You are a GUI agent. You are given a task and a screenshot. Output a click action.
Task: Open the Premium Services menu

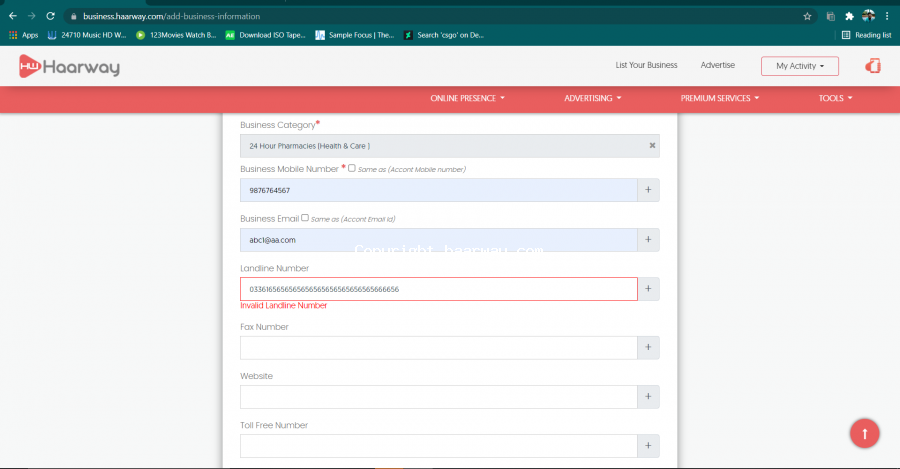point(720,98)
